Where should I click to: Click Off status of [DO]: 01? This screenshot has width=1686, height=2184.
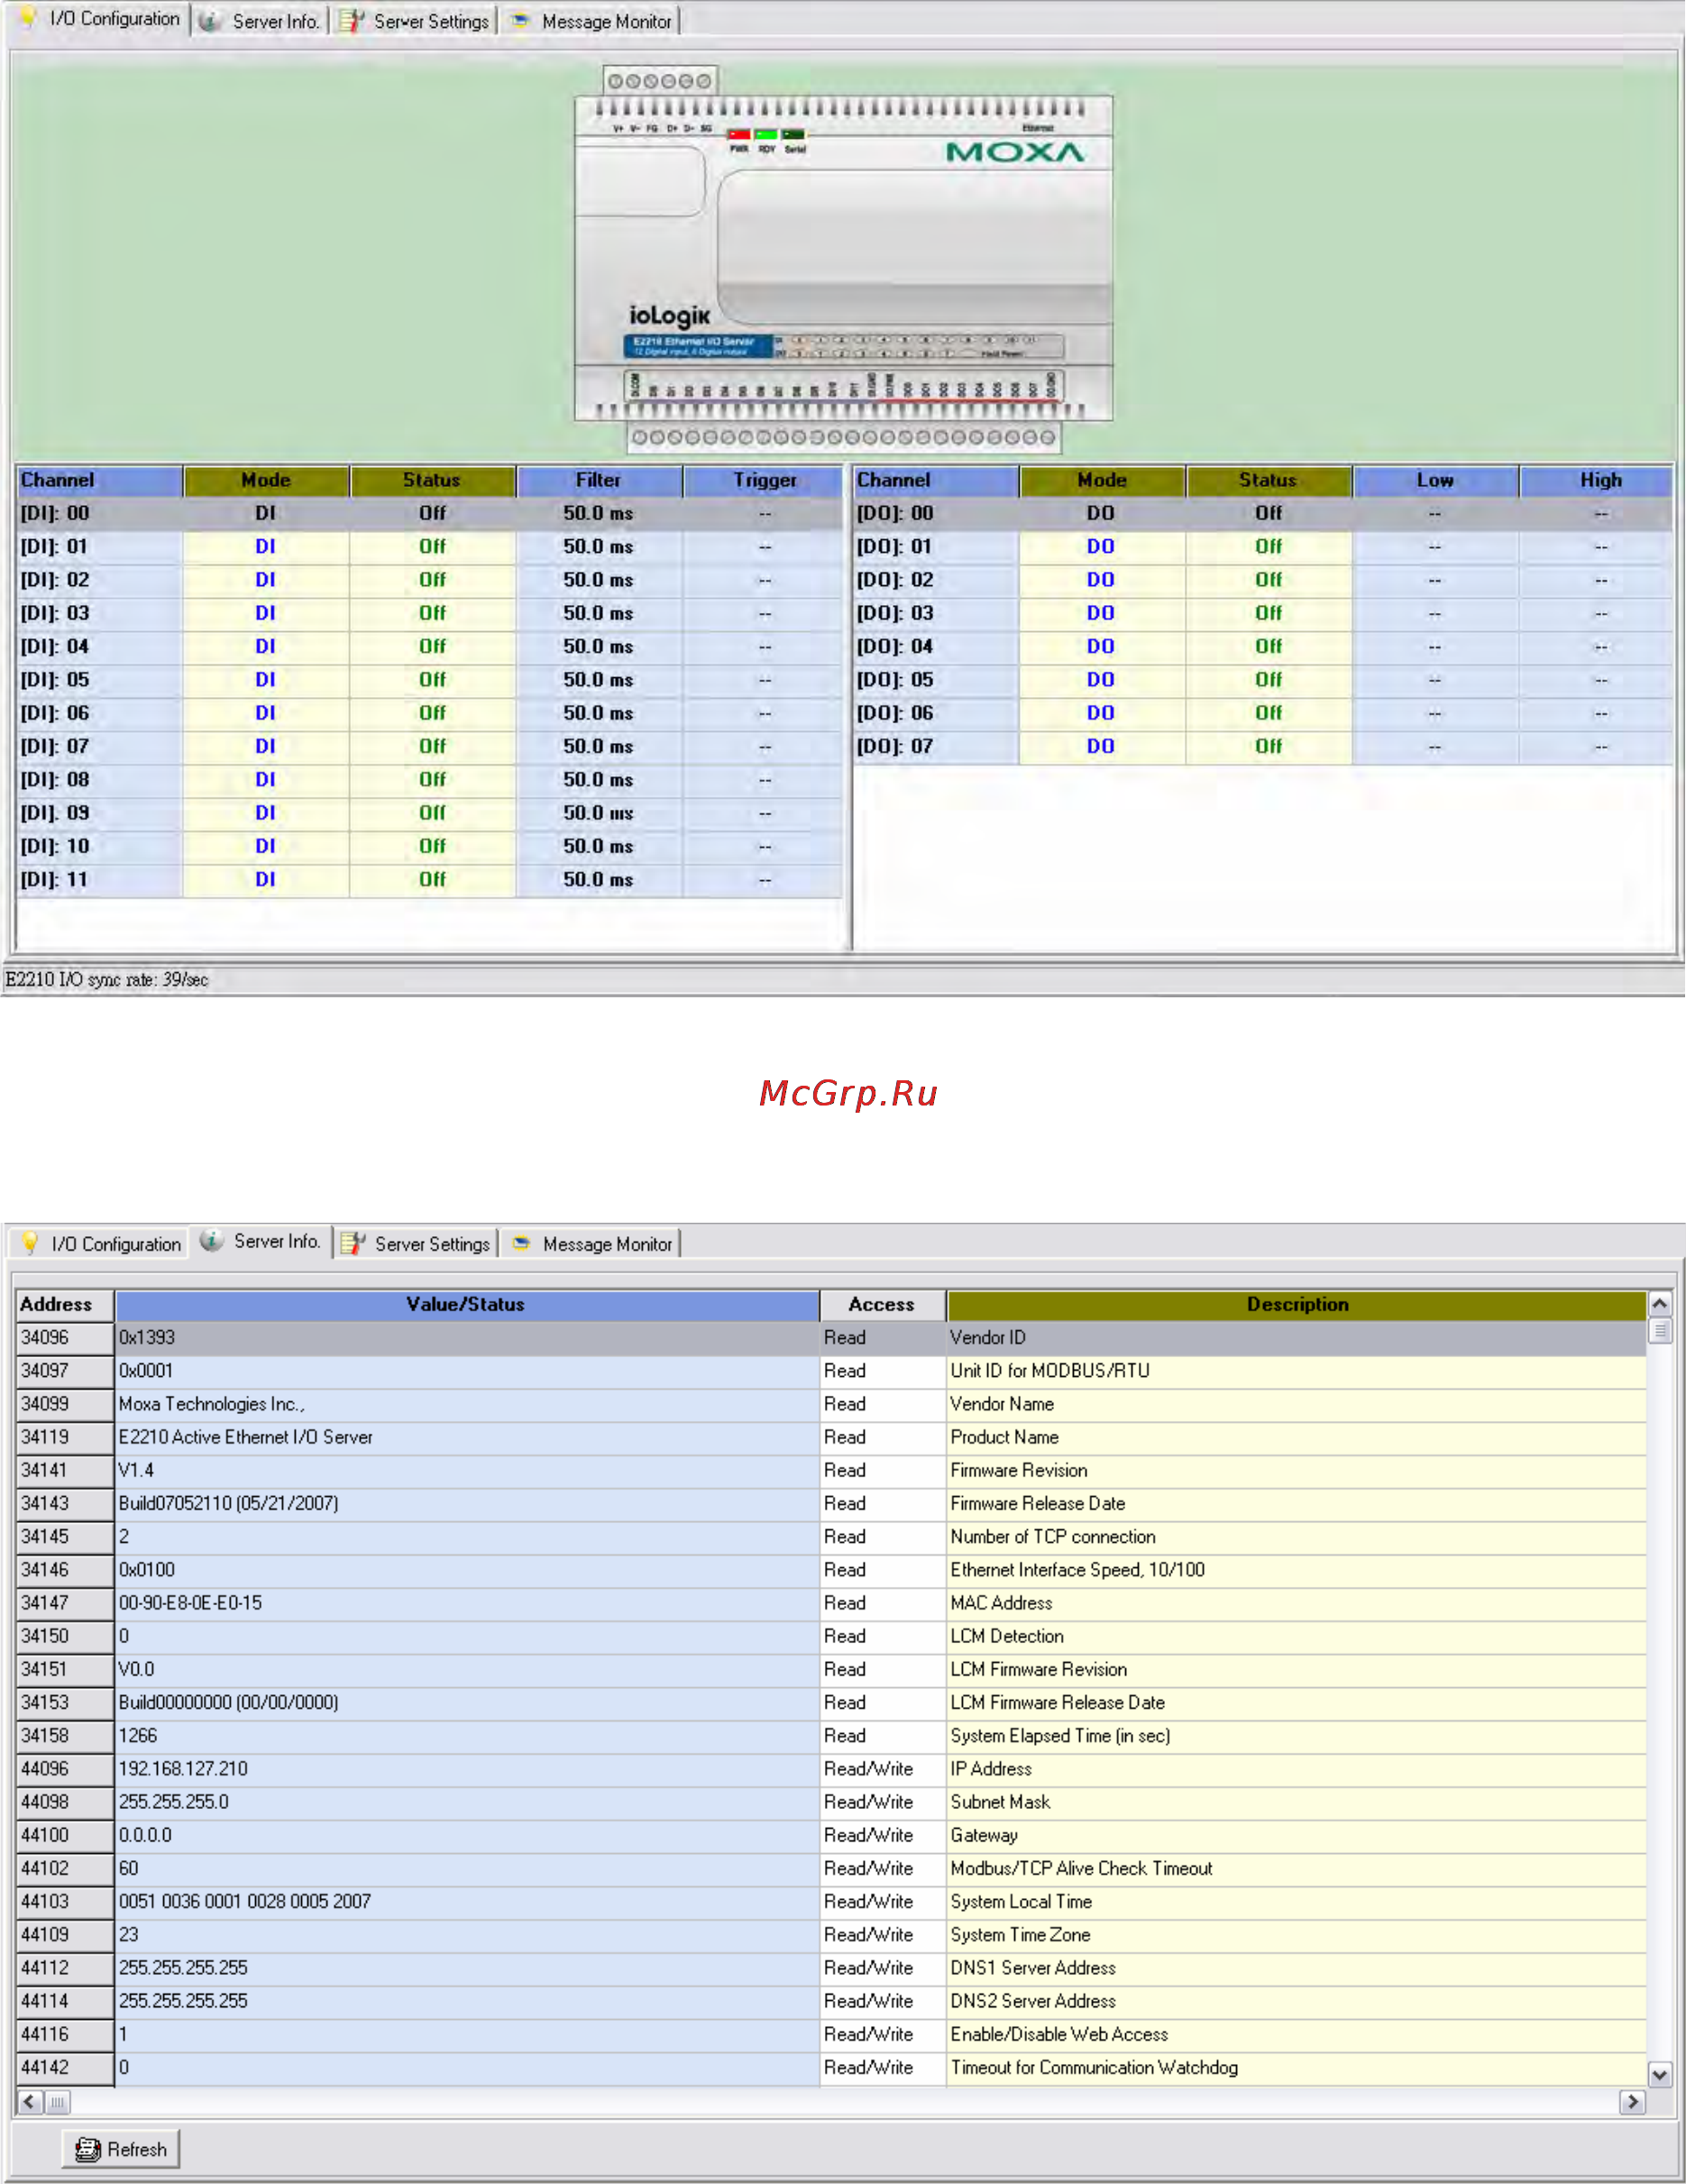point(1268,547)
